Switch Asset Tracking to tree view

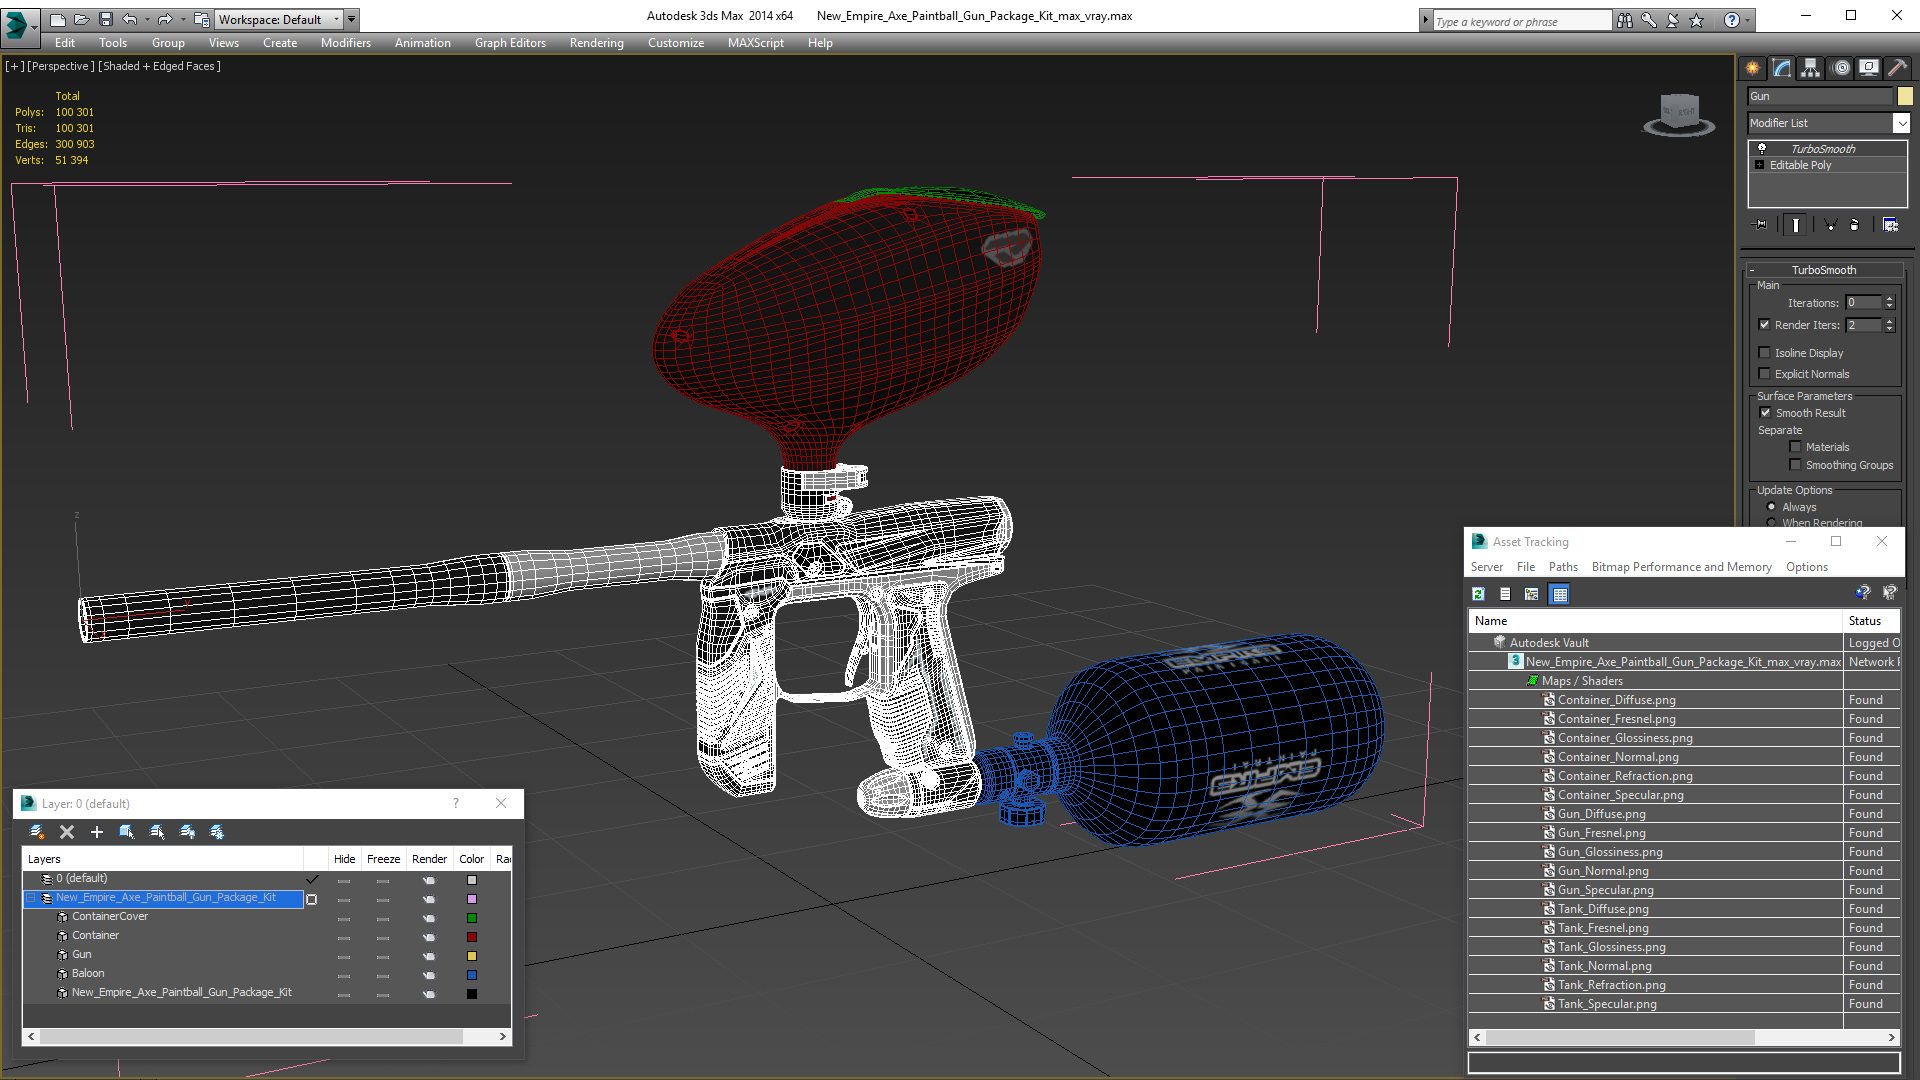1532,594
